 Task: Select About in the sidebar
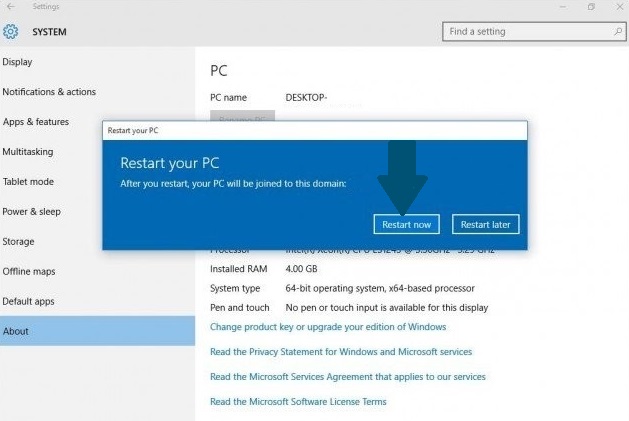pos(97,331)
